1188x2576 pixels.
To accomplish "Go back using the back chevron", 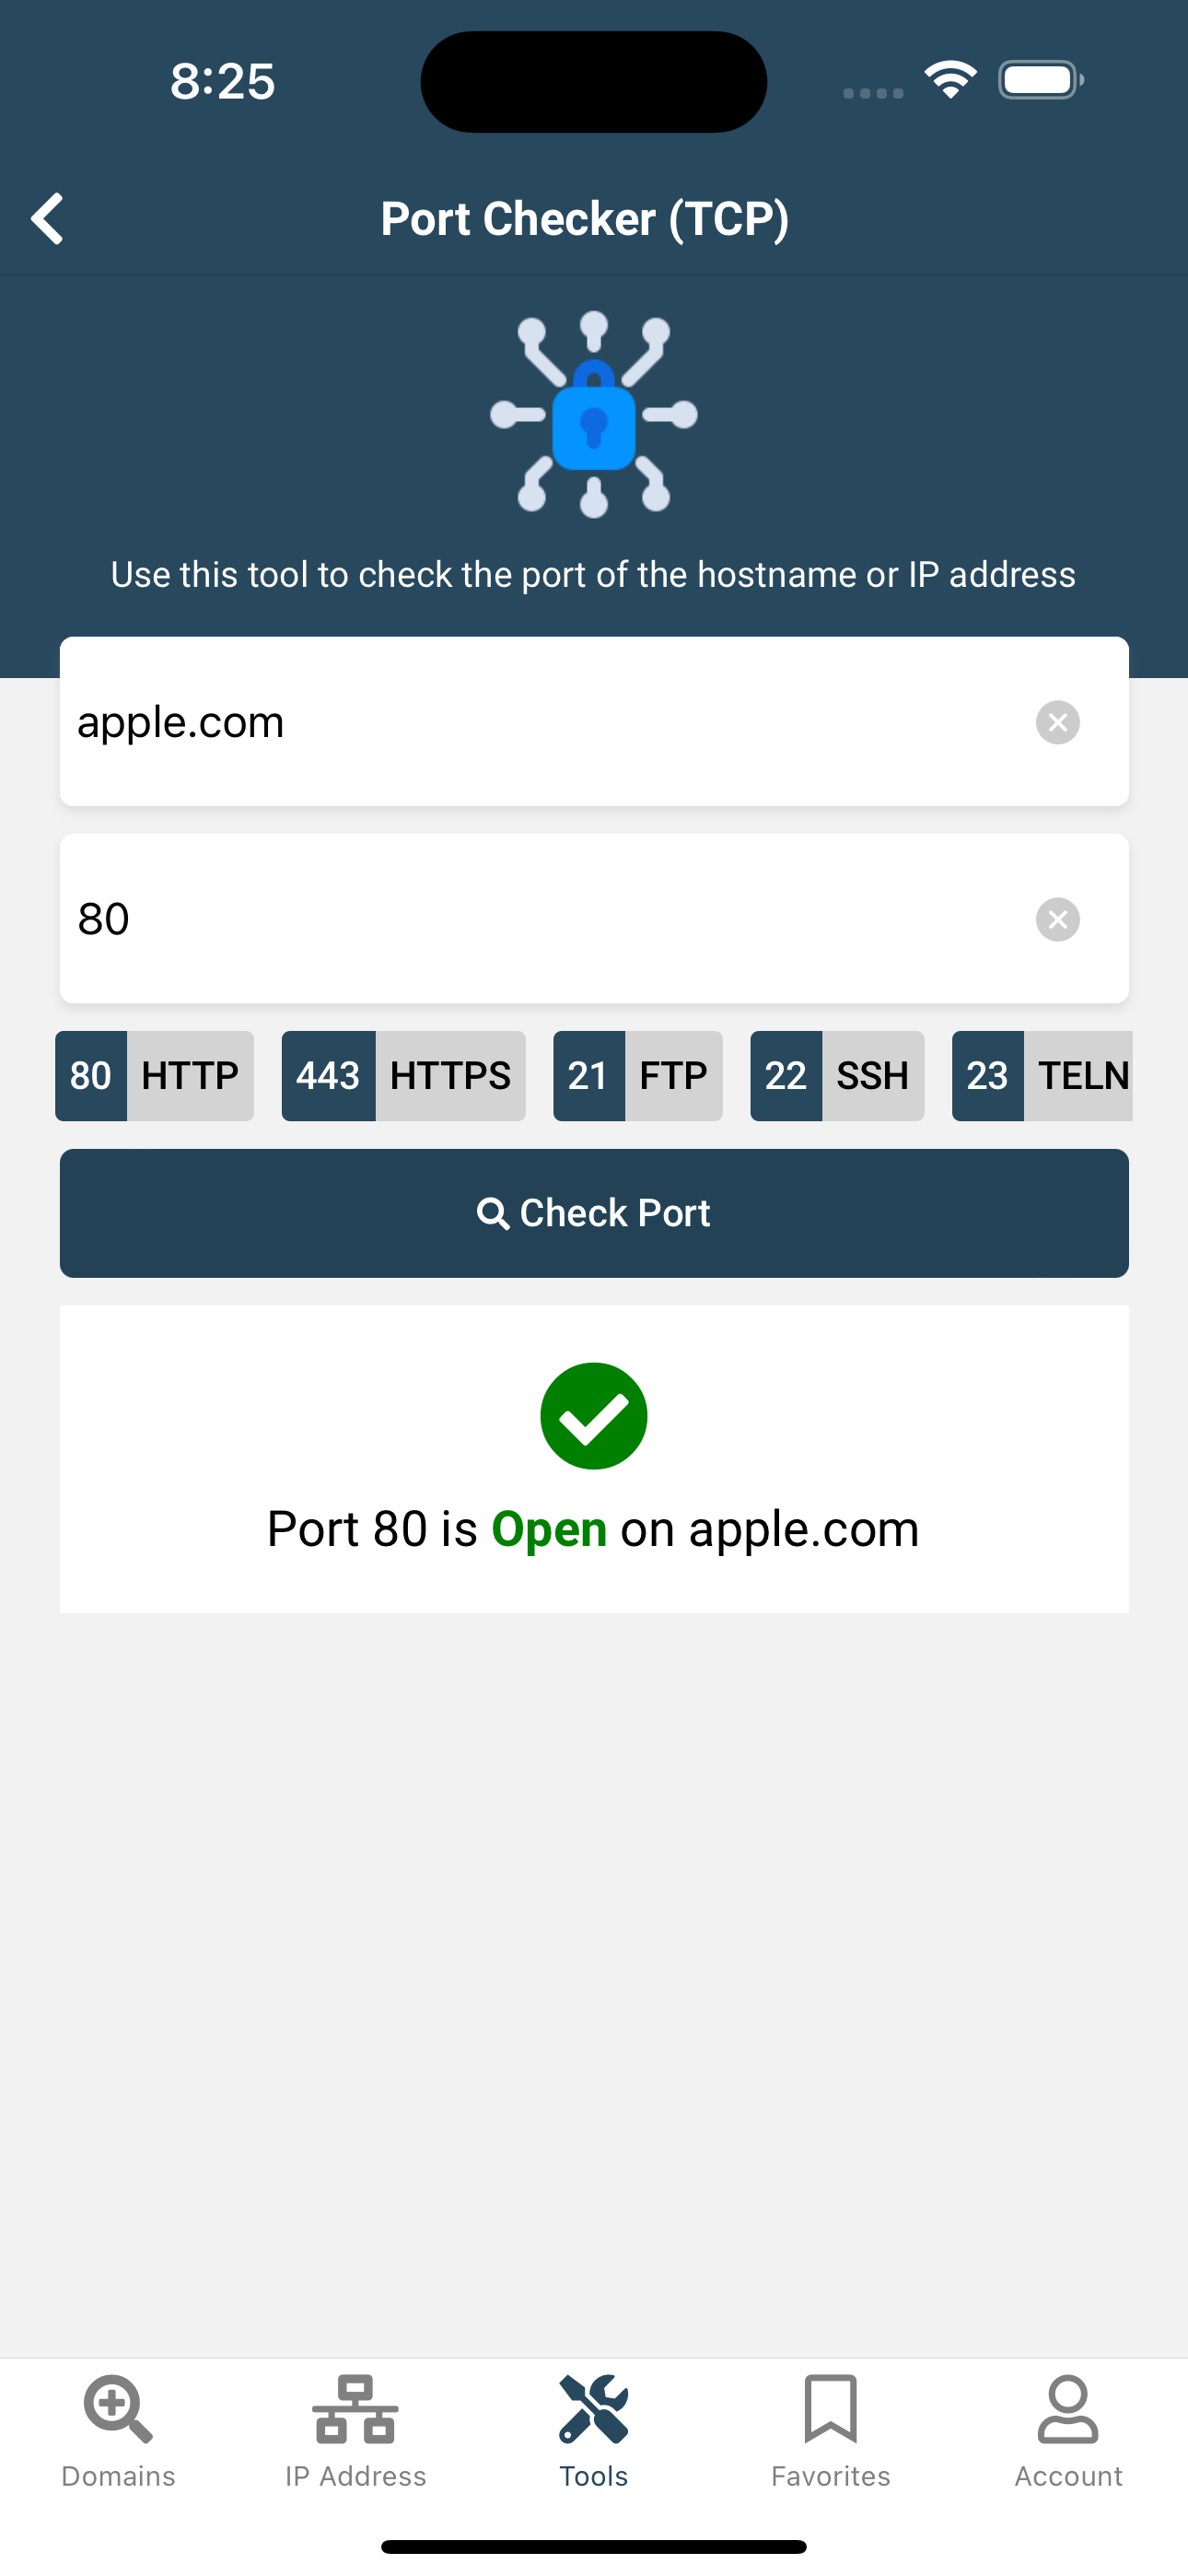I will point(48,218).
